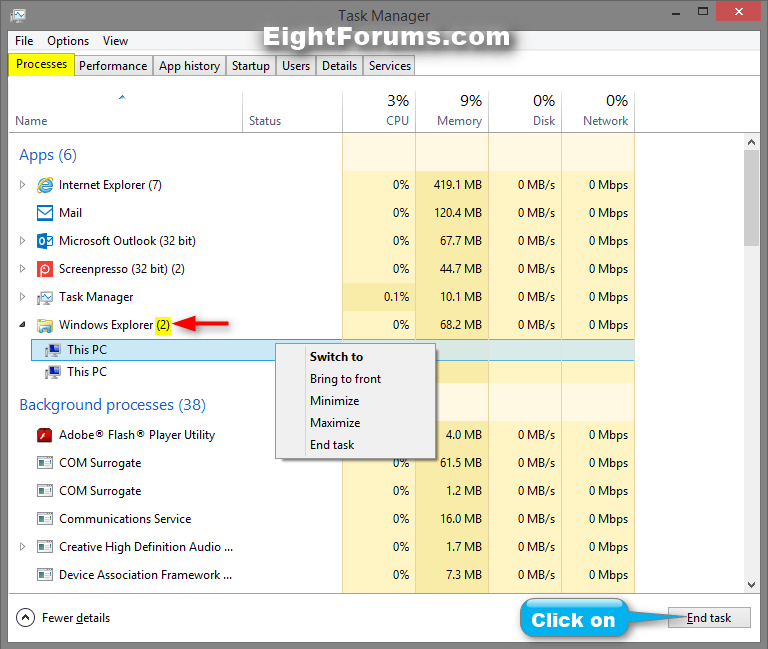Expand the Internet Explorer (7) group
This screenshot has width=768, height=649.
click(22, 185)
